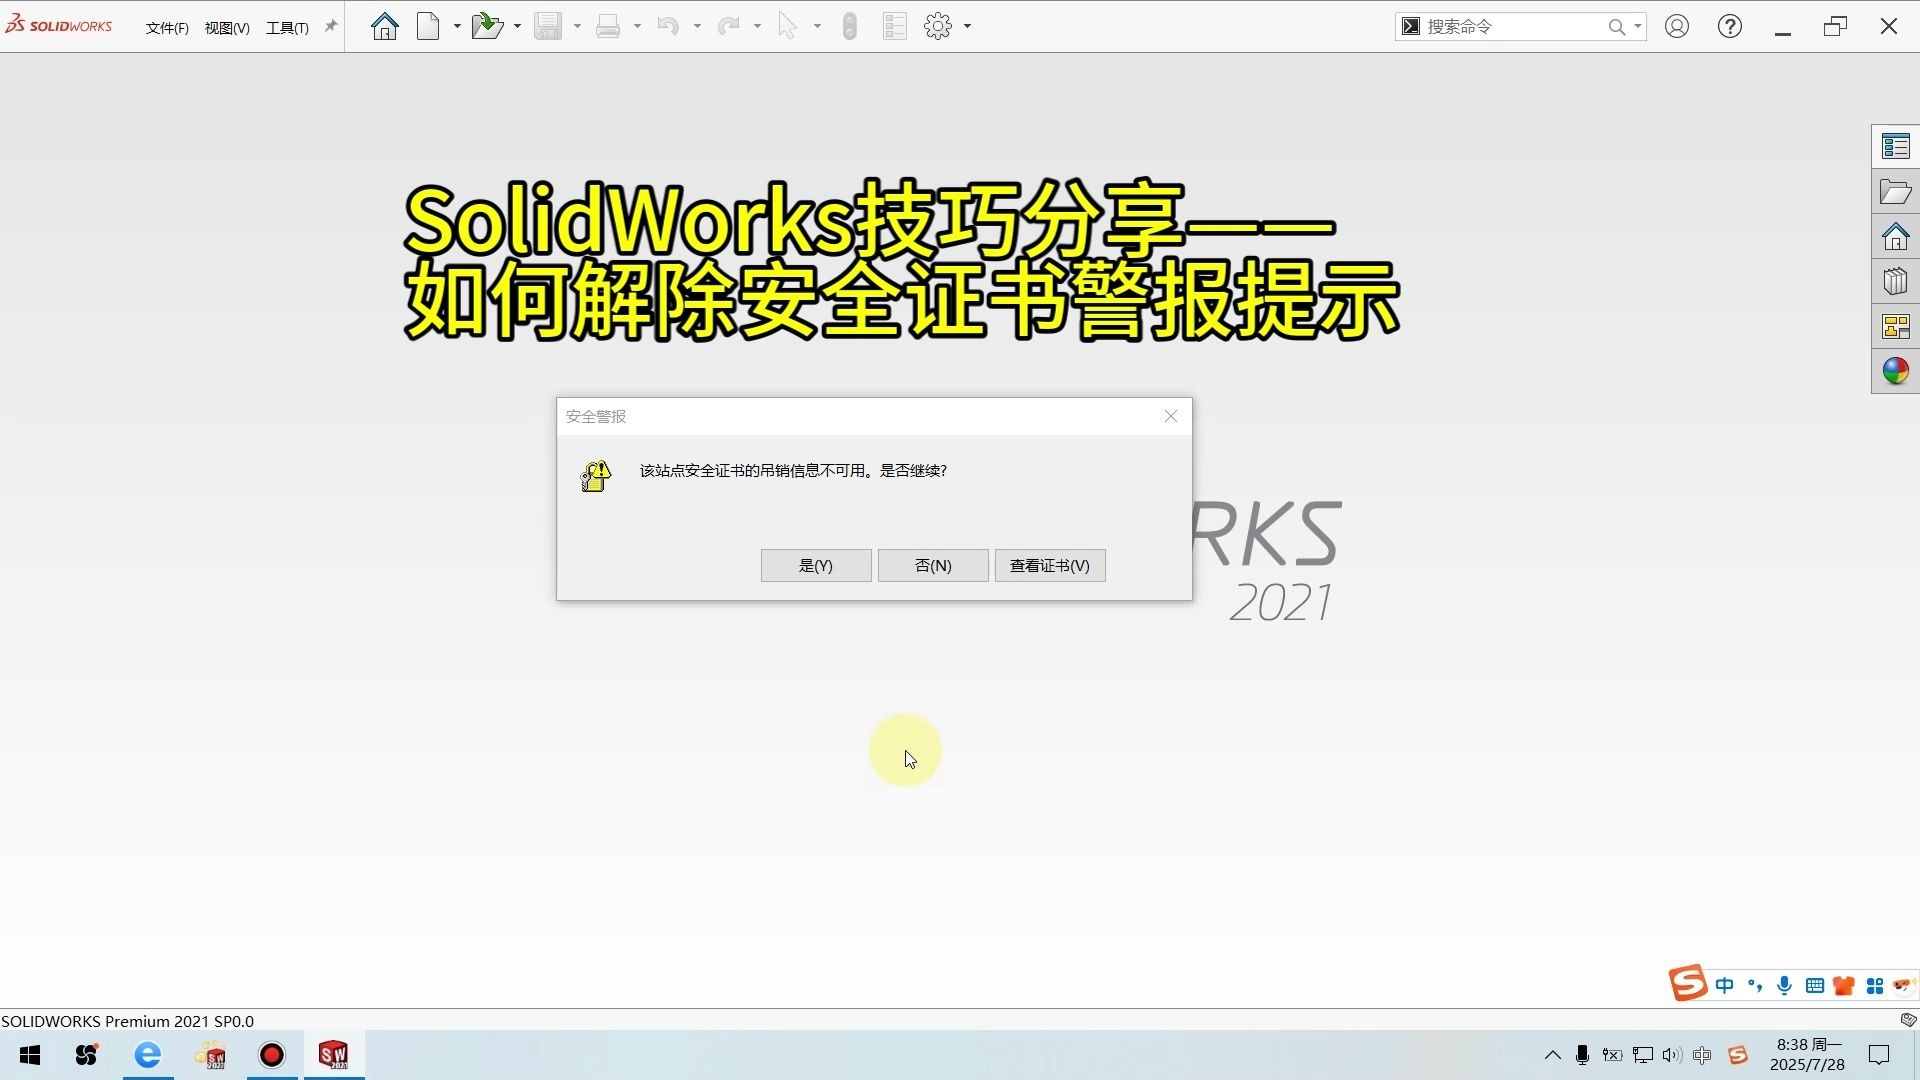
Task: Expand the New document dropdown arrow
Action: tap(457, 26)
